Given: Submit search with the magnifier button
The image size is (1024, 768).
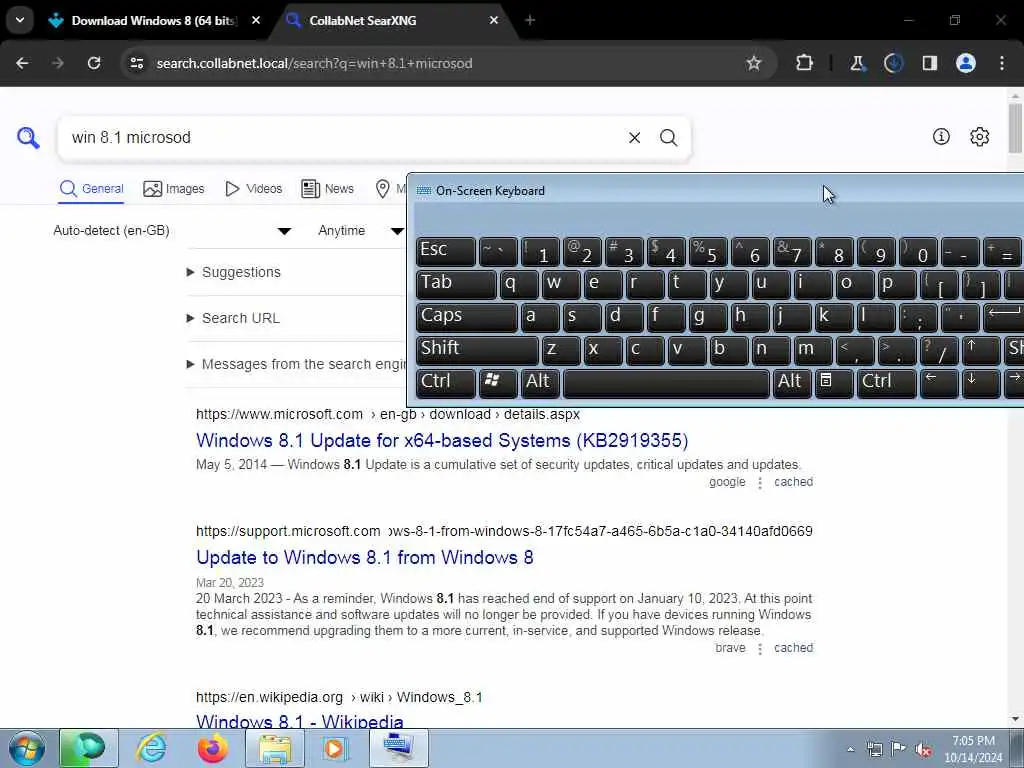Looking at the screenshot, I should coord(668,138).
